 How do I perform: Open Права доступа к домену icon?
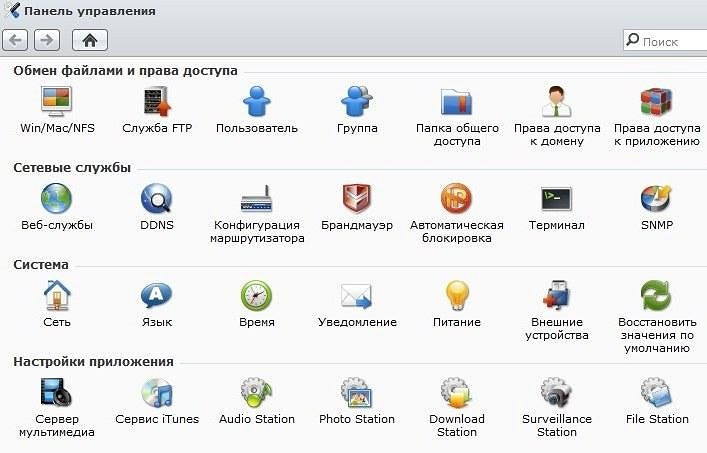click(557, 102)
